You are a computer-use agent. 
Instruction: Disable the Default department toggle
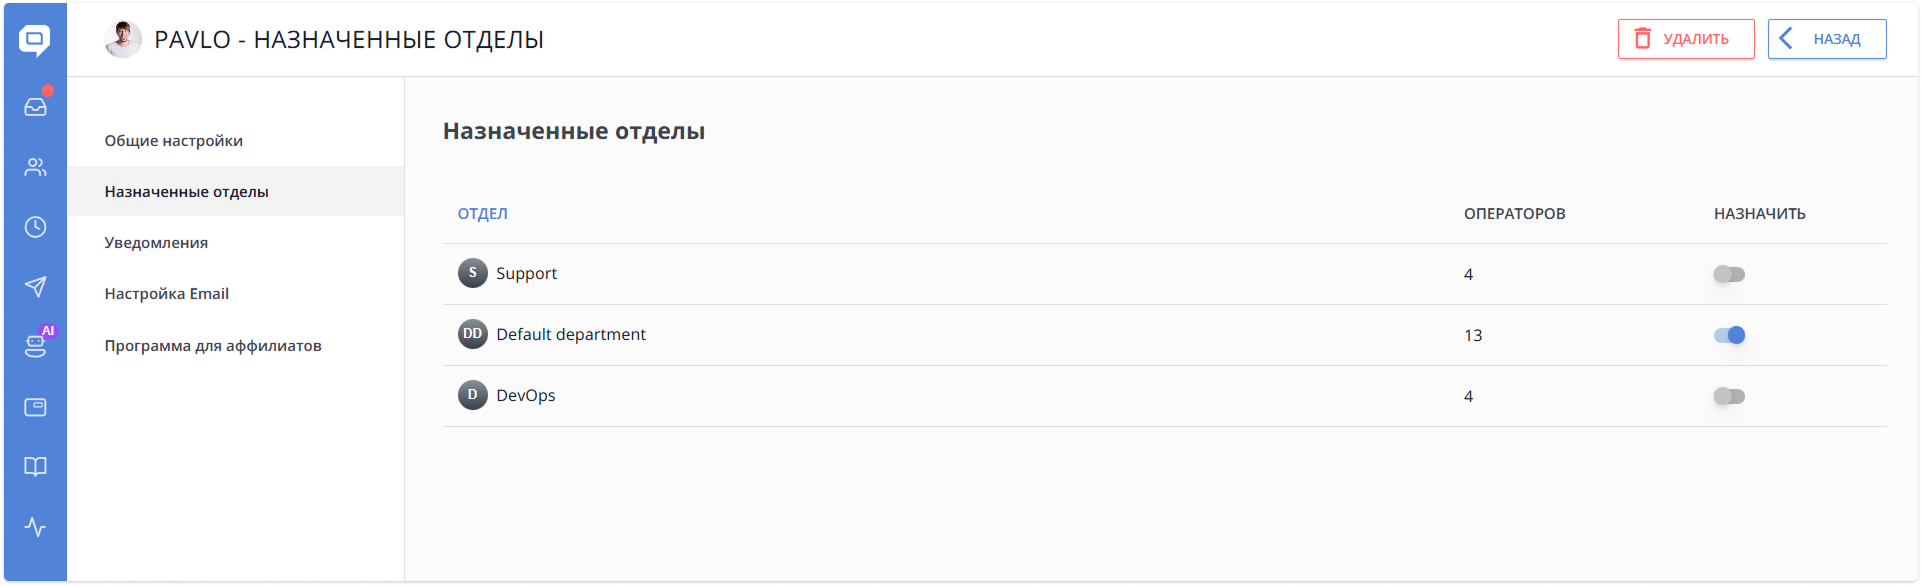click(1729, 335)
